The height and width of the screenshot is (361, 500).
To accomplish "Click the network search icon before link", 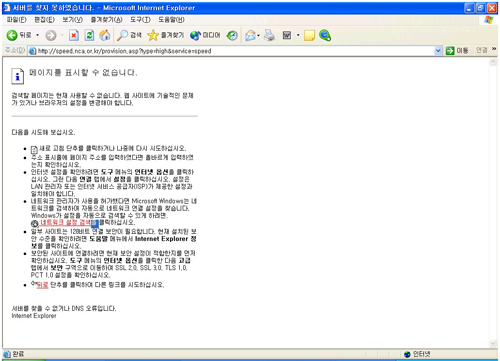I will point(35,224).
